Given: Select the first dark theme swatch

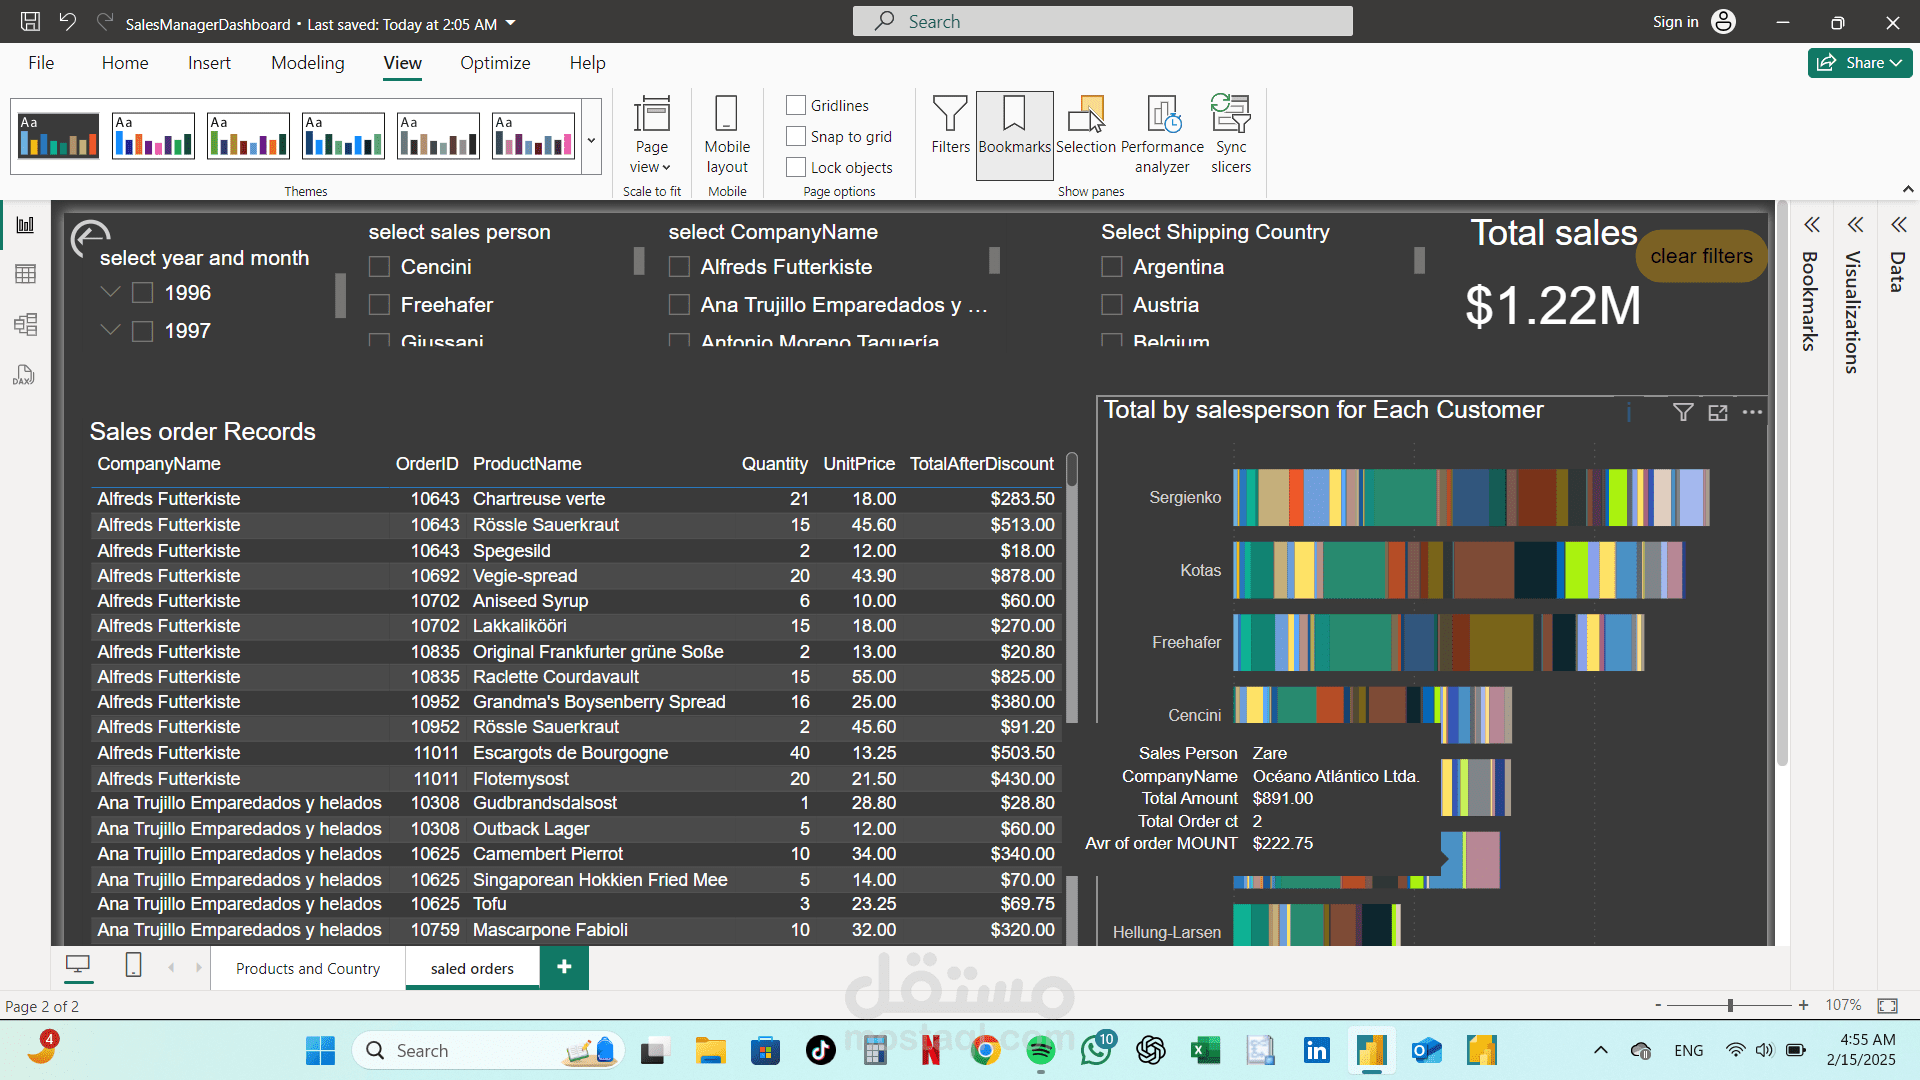Looking at the screenshot, I should point(59,136).
